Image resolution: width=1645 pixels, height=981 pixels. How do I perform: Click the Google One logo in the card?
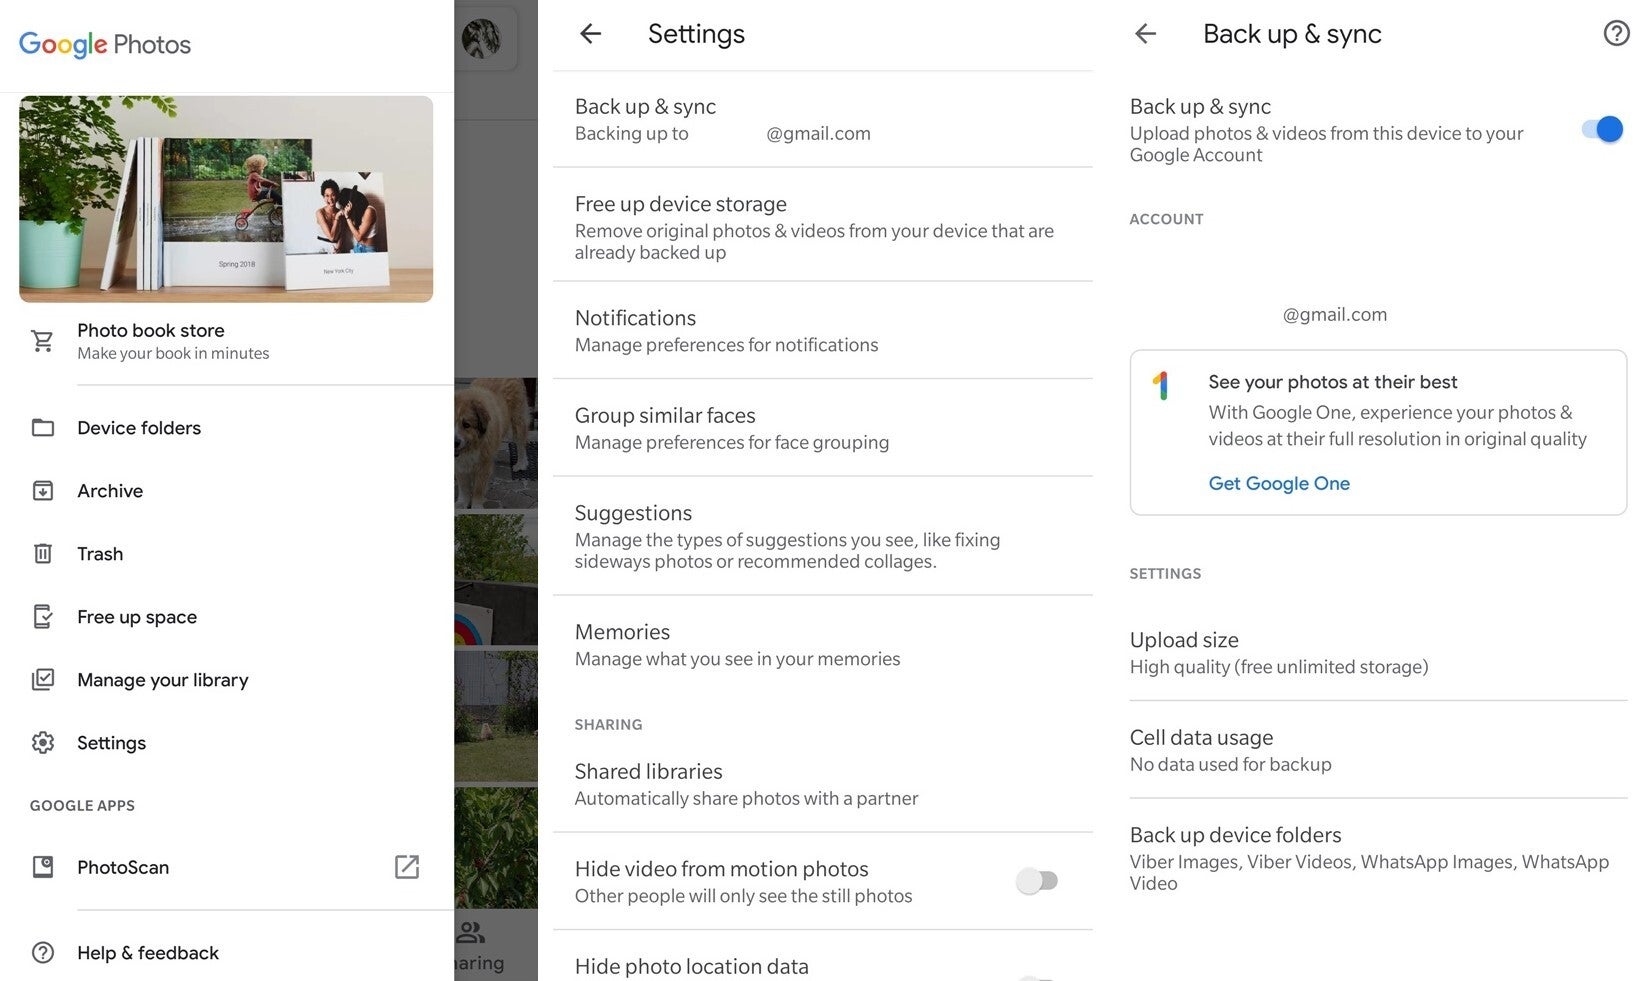[x=1161, y=385]
